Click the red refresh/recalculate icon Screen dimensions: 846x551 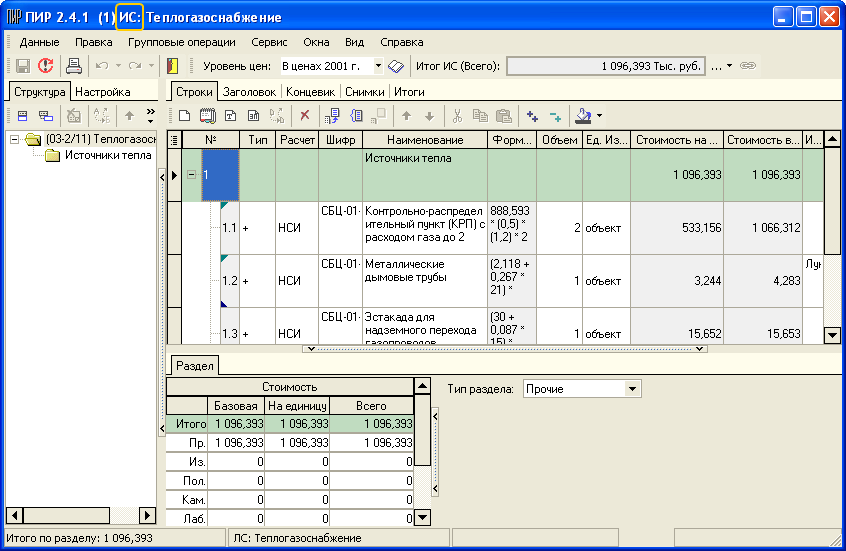(46, 66)
